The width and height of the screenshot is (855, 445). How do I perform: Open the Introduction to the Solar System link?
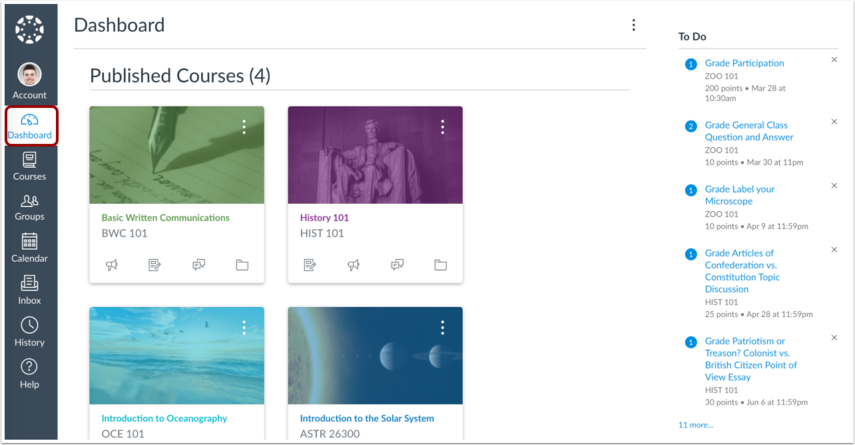[x=367, y=418]
